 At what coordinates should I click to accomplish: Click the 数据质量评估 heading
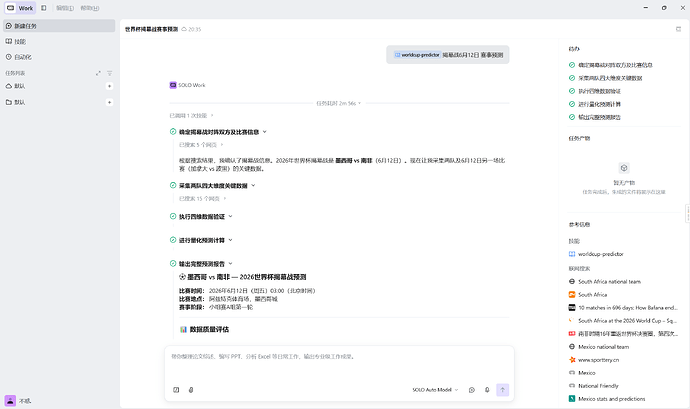205,329
